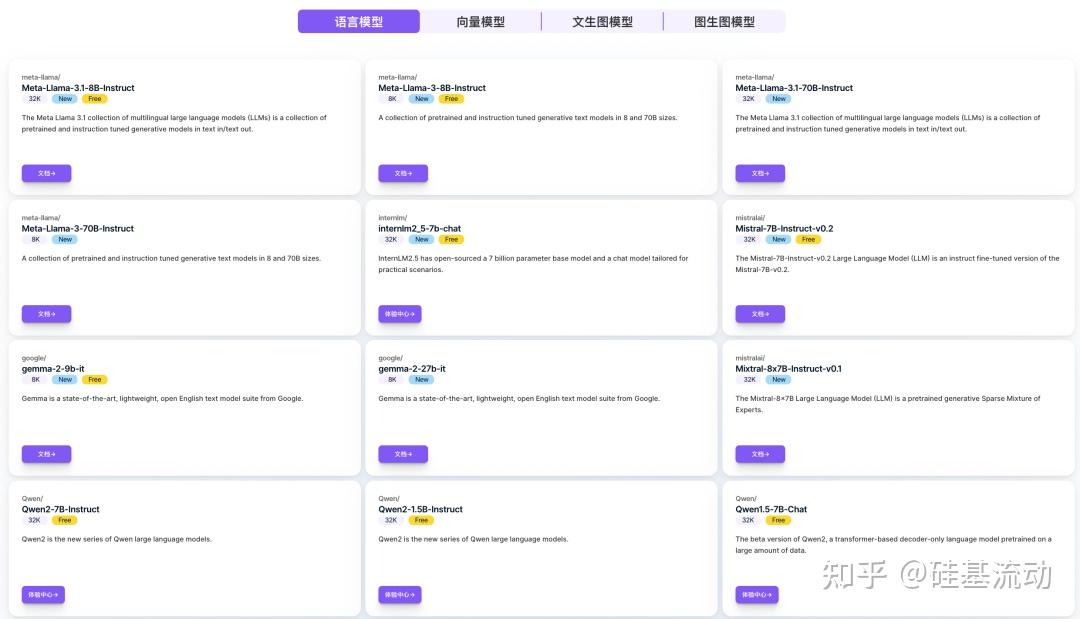The width and height of the screenshot is (1080, 619).
Task: Open 文档 for Meta-Llama-3.1-70B-Instruct
Action: pos(760,172)
